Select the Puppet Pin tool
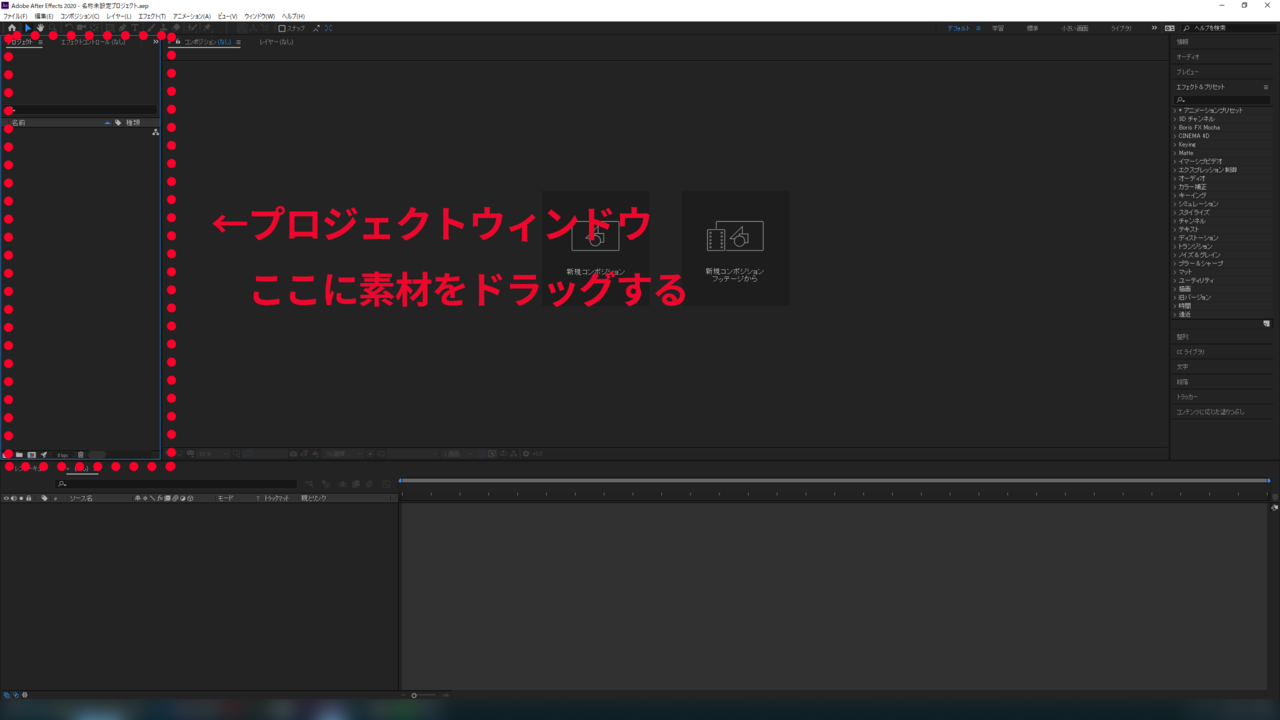The height and width of the screenshot is (720, 1280). (x=205, y=28)
